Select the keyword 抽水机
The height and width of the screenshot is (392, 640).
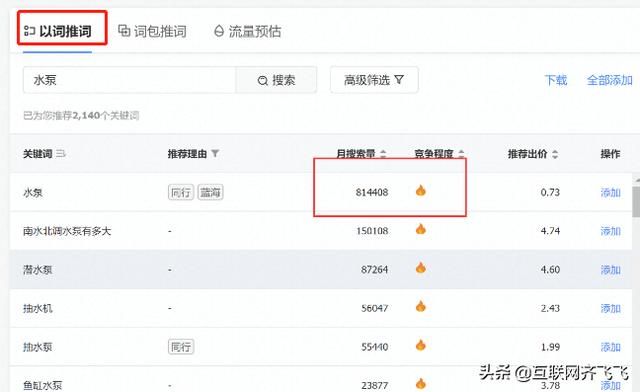point(38,308)
